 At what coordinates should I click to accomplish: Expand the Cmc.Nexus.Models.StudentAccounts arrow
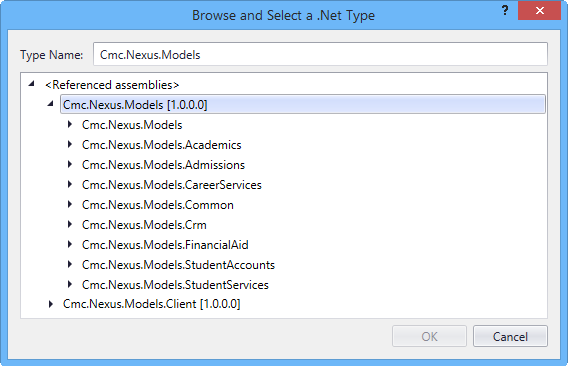pos(70,264)
